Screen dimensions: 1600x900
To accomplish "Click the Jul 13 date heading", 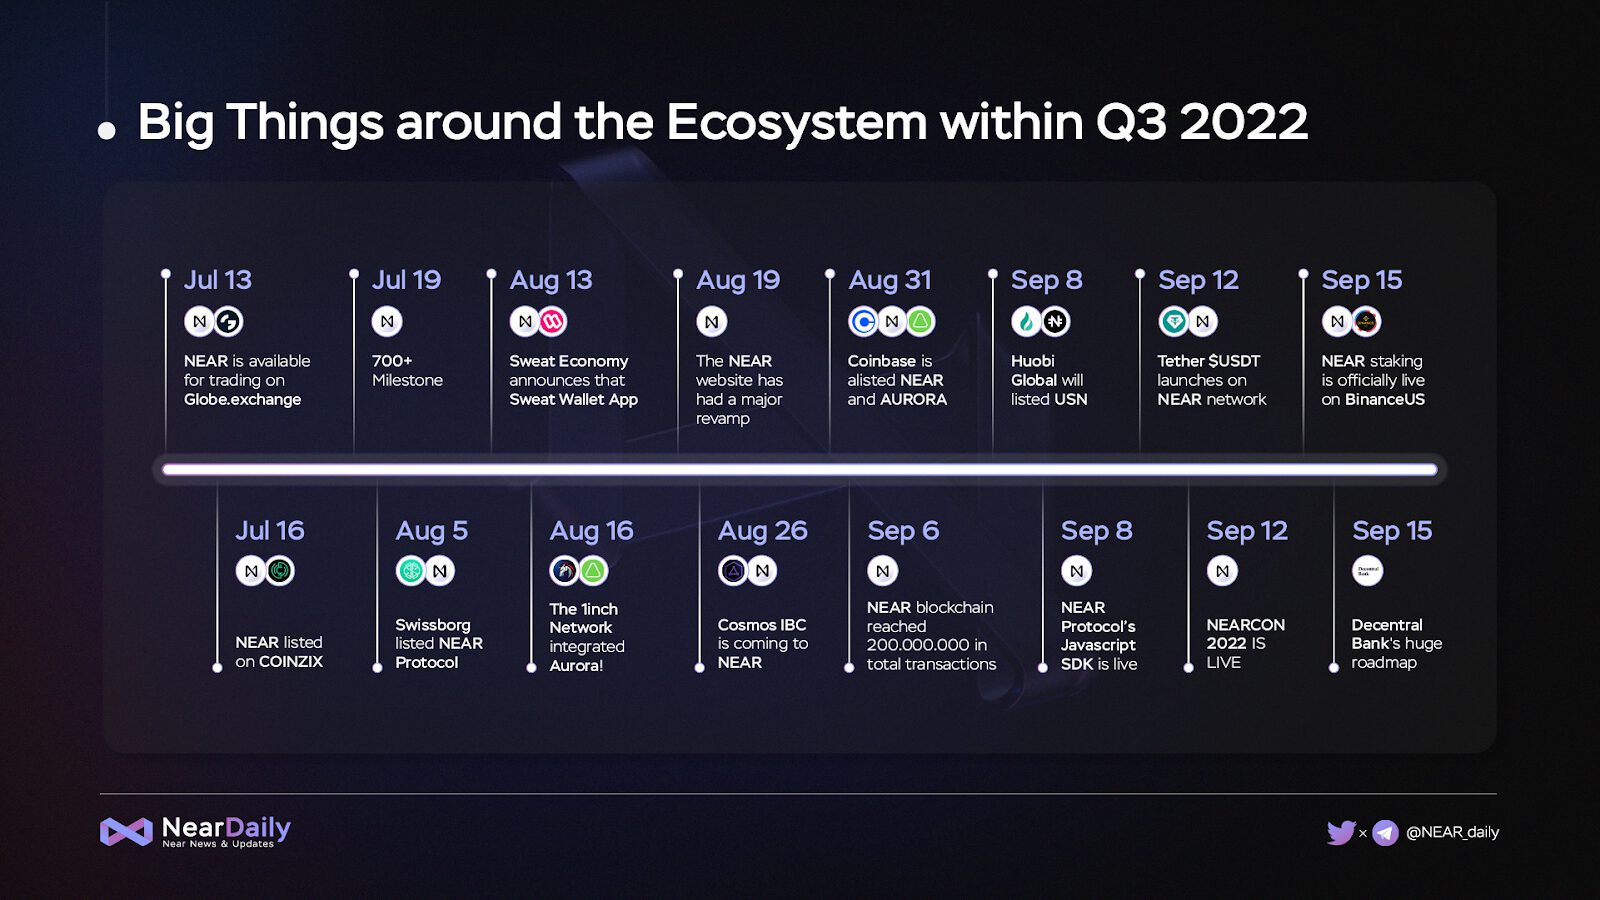I will tap(218, 280).
